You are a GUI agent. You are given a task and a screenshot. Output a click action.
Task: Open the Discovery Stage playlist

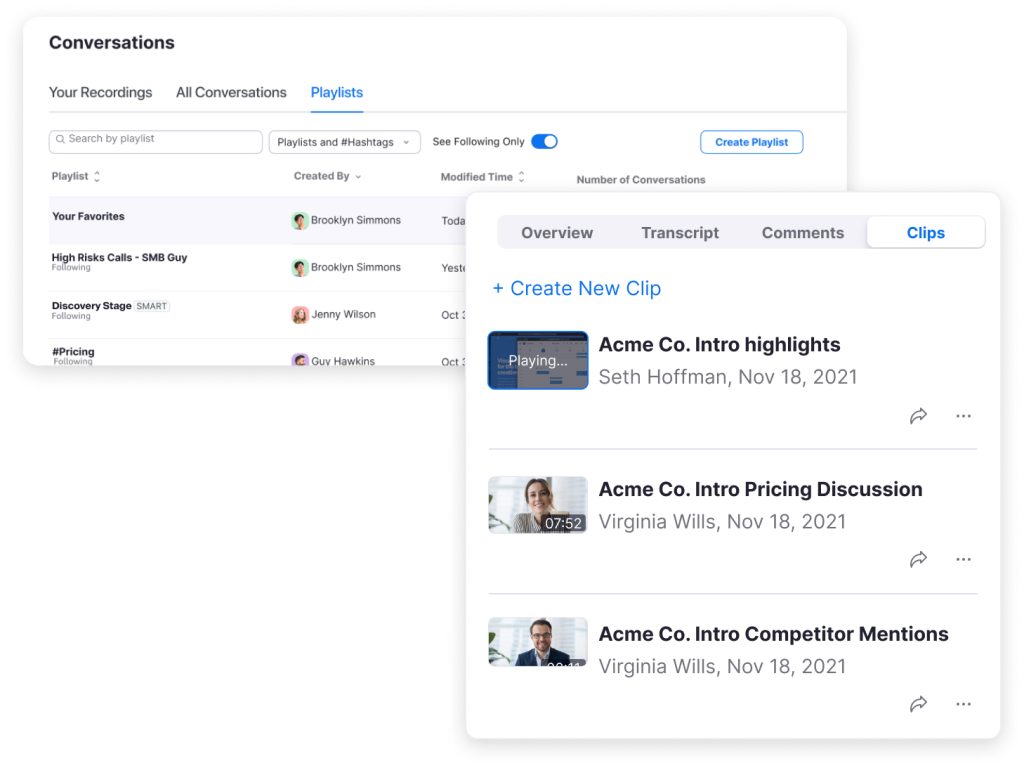[x=91, y=306]
